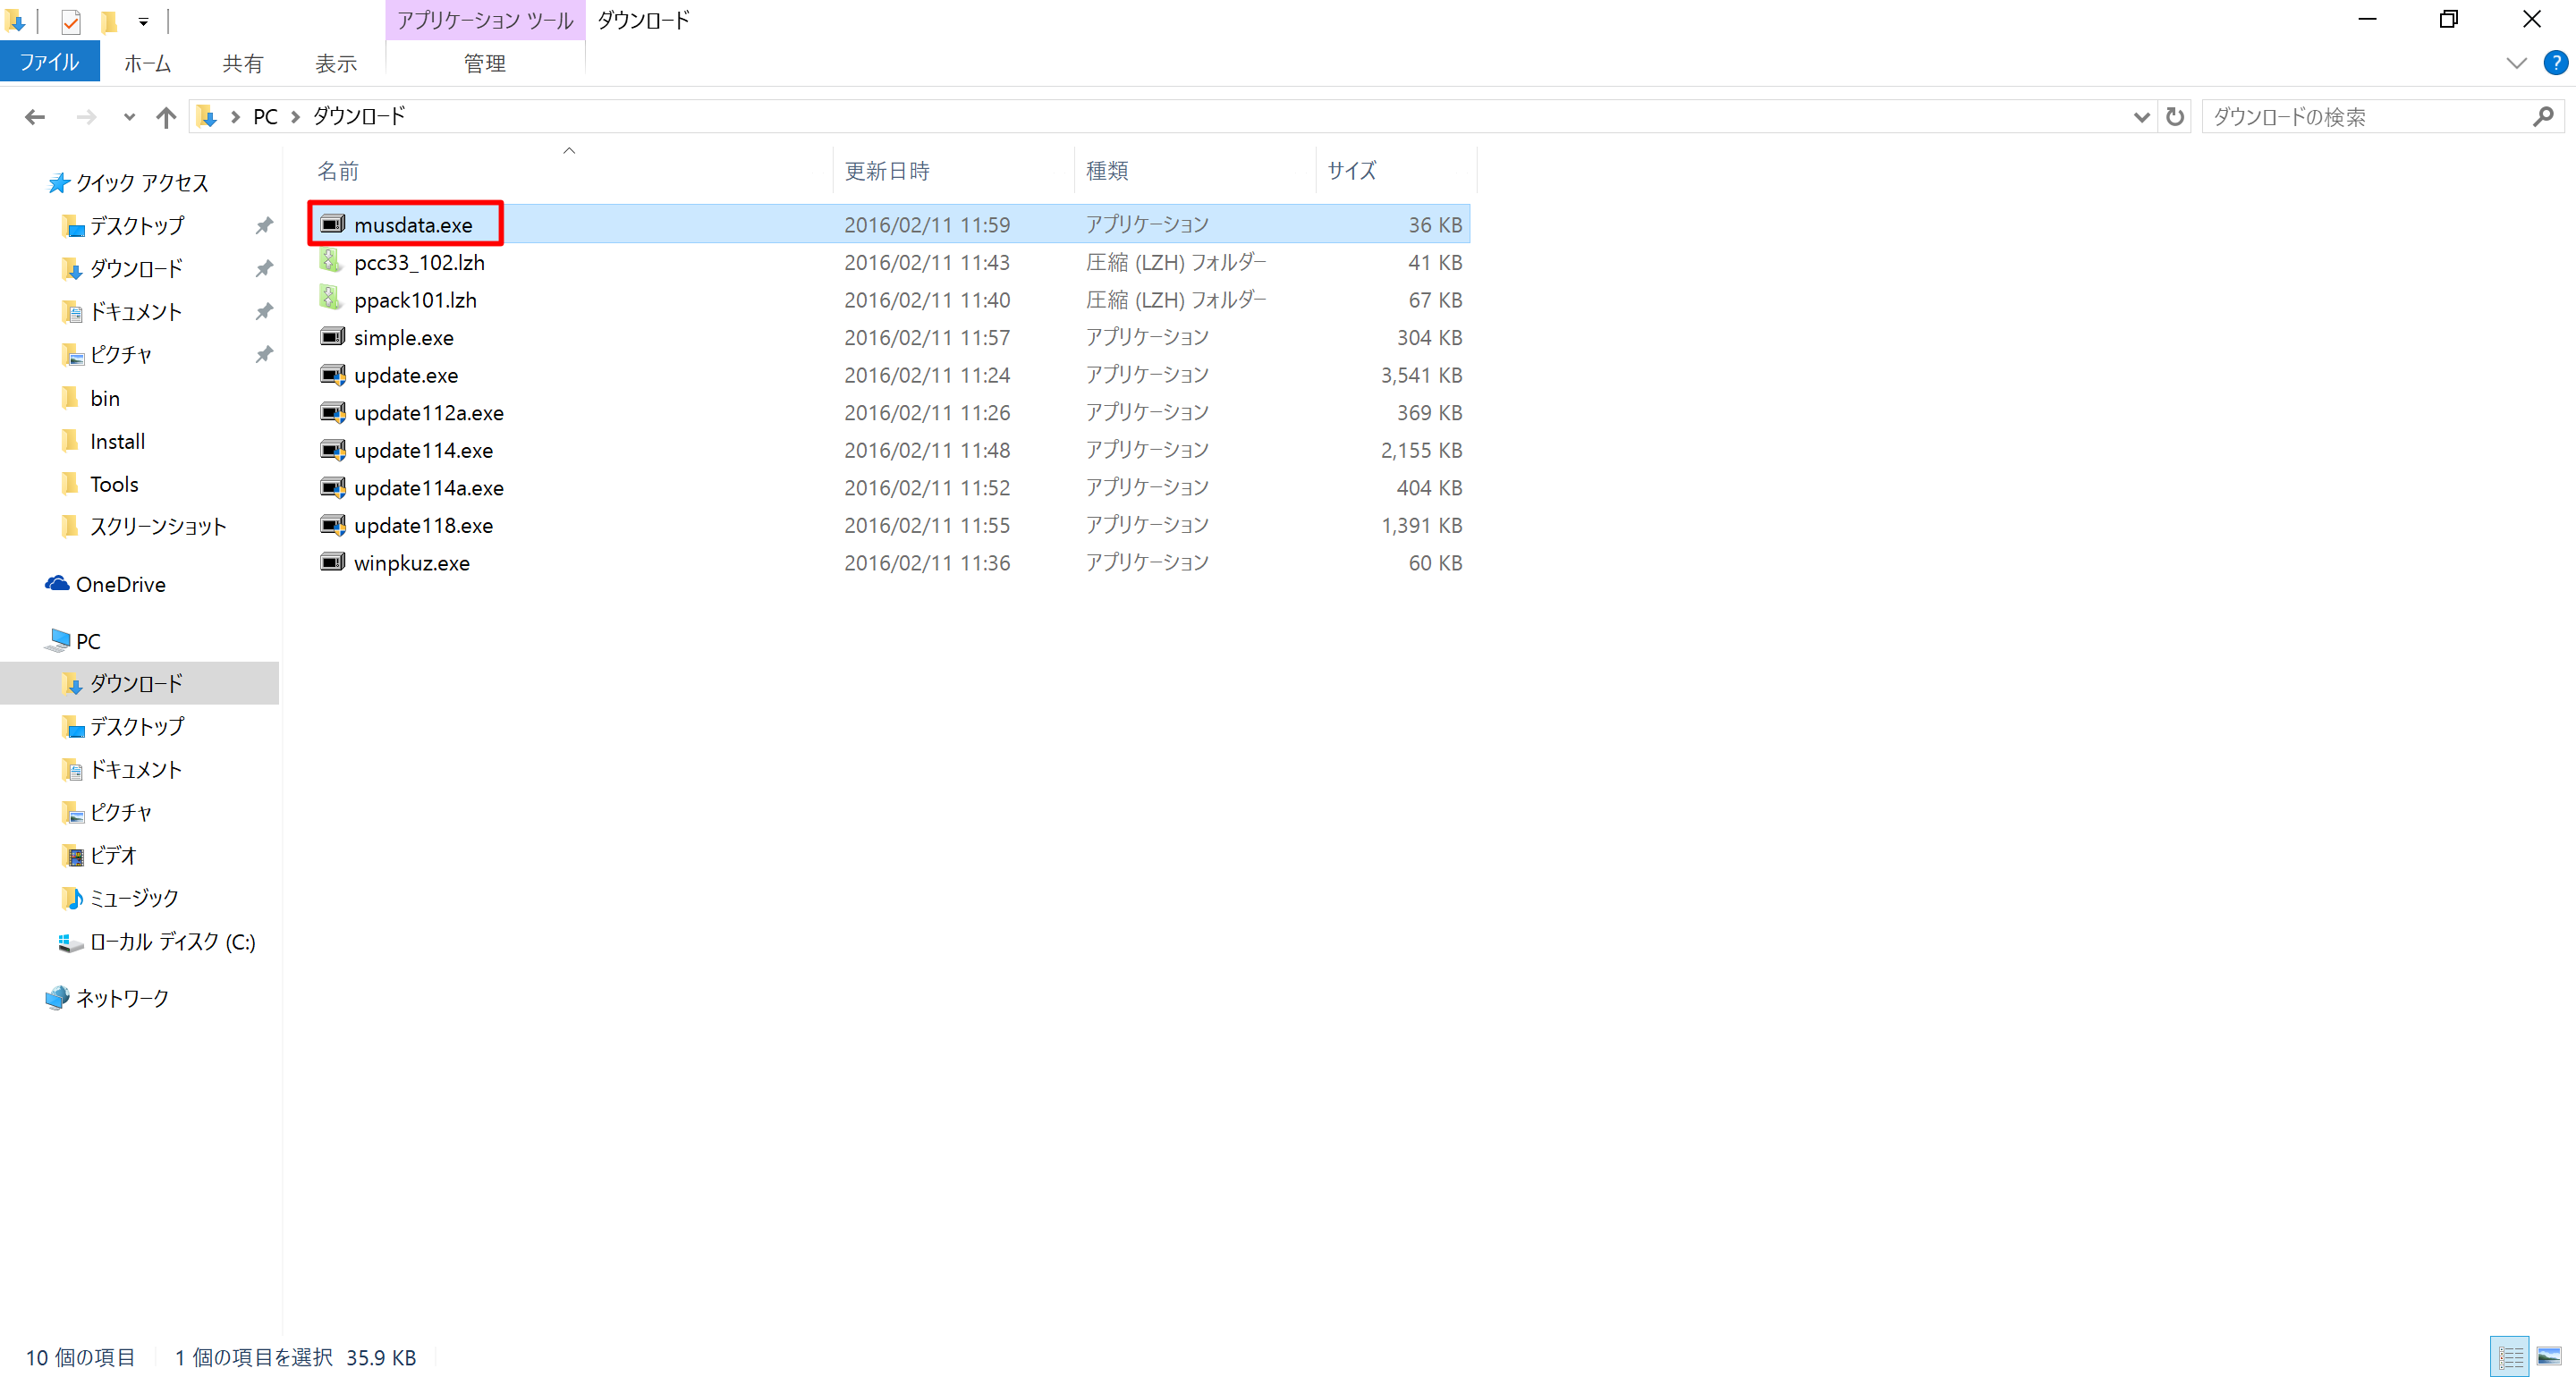
Task: Open pinned ピクチャ under Quick Access
Action: 121,355
